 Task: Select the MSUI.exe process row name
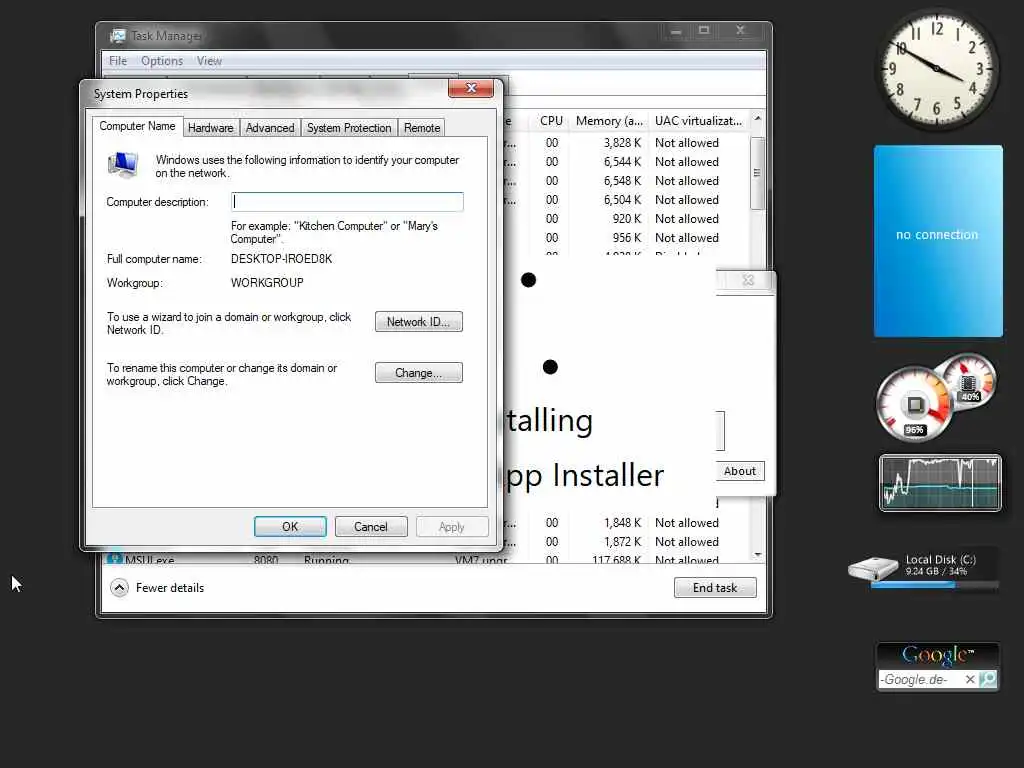click(150, 560)
